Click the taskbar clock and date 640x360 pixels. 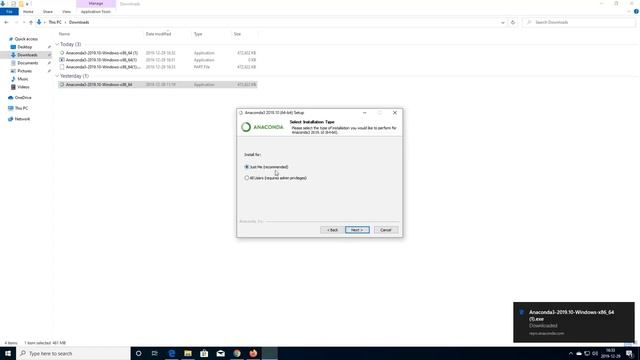[x=611, y=353]
